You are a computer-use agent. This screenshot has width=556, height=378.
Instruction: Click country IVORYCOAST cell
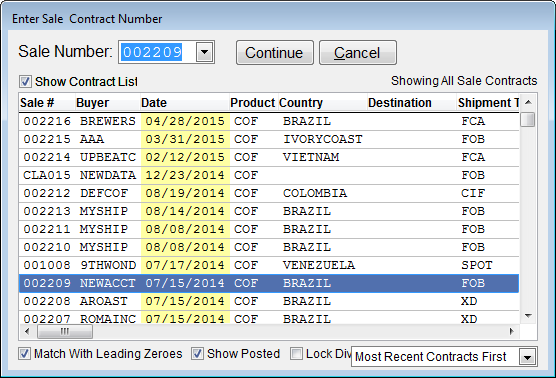click(x=322, y=140)
